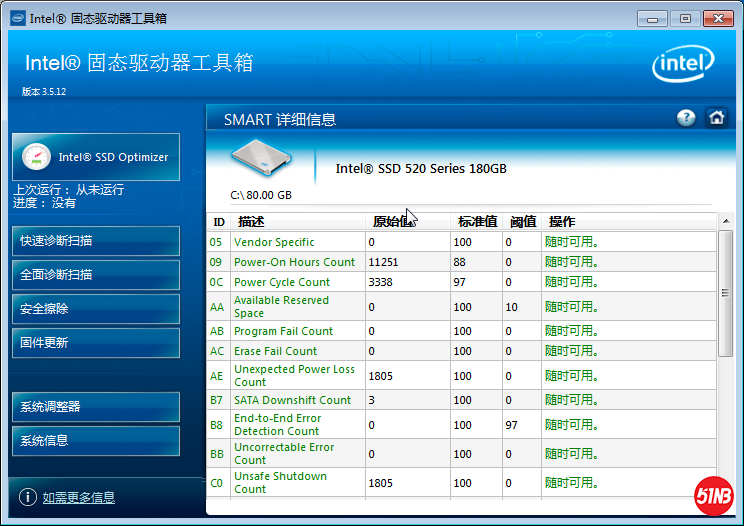Start 全面诊断扫描 full diagnostic scan
The image size is (744, 526).
pyautogui.click(x=96, y=275)
